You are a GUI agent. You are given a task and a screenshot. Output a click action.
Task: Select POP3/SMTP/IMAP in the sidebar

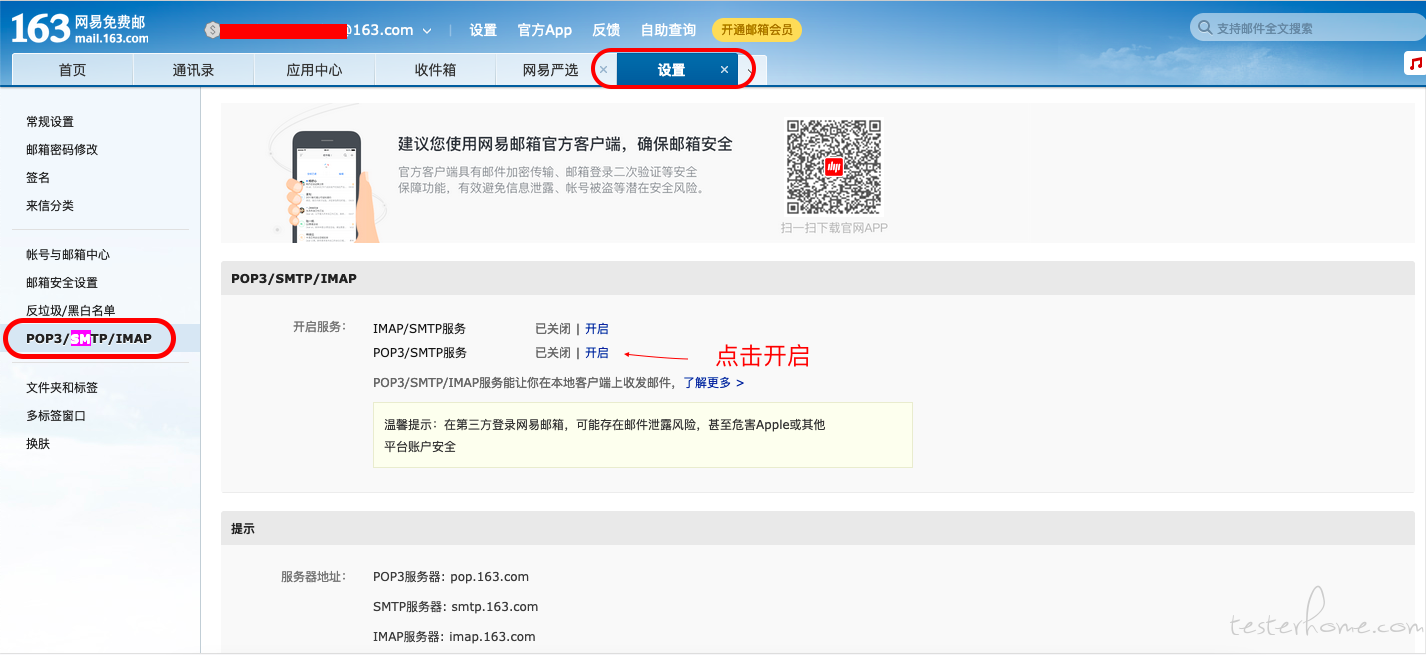point(89,339)
